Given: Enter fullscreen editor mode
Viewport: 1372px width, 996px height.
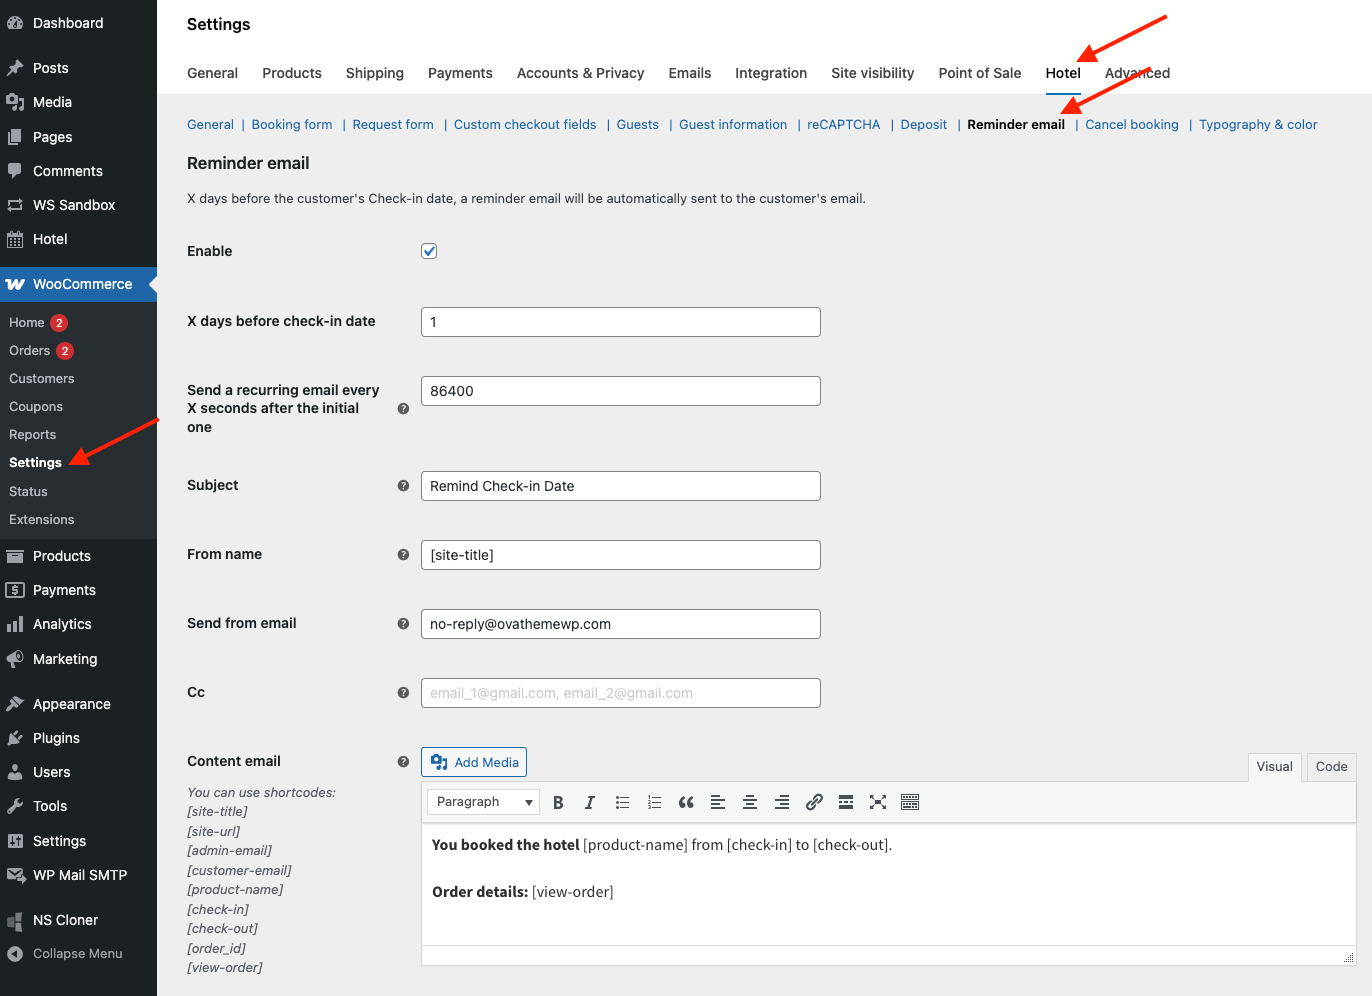Looking at the screenshot, I should tap(878, 802).
